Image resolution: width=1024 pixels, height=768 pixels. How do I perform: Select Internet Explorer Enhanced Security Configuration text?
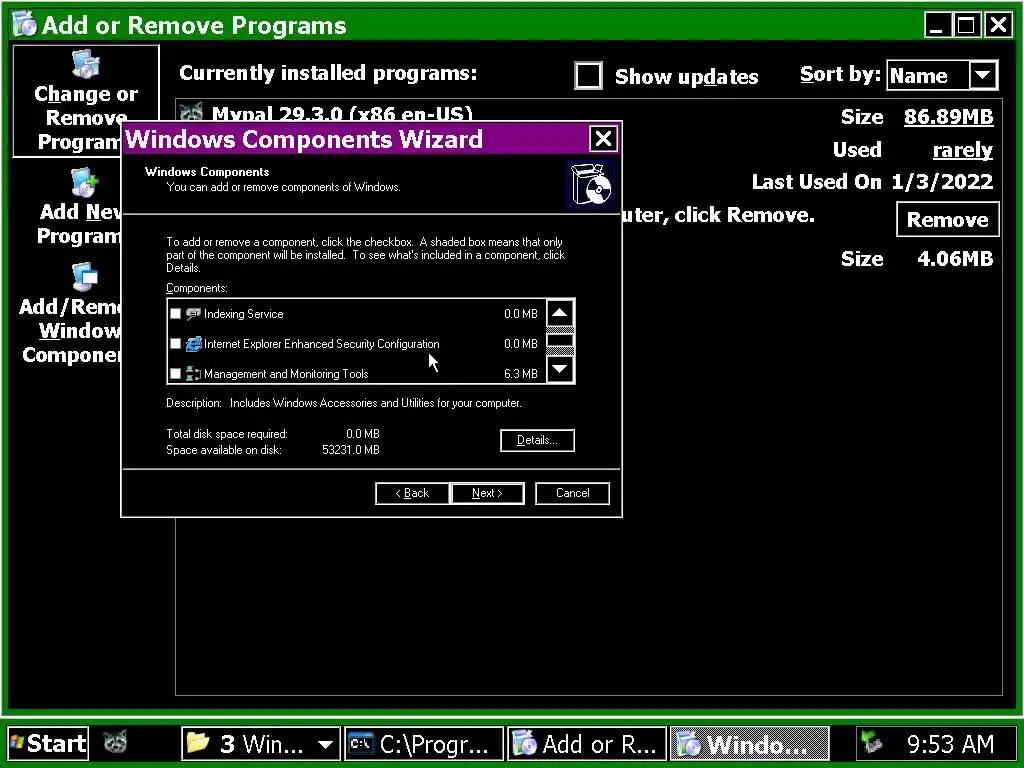tap(321, 344)
